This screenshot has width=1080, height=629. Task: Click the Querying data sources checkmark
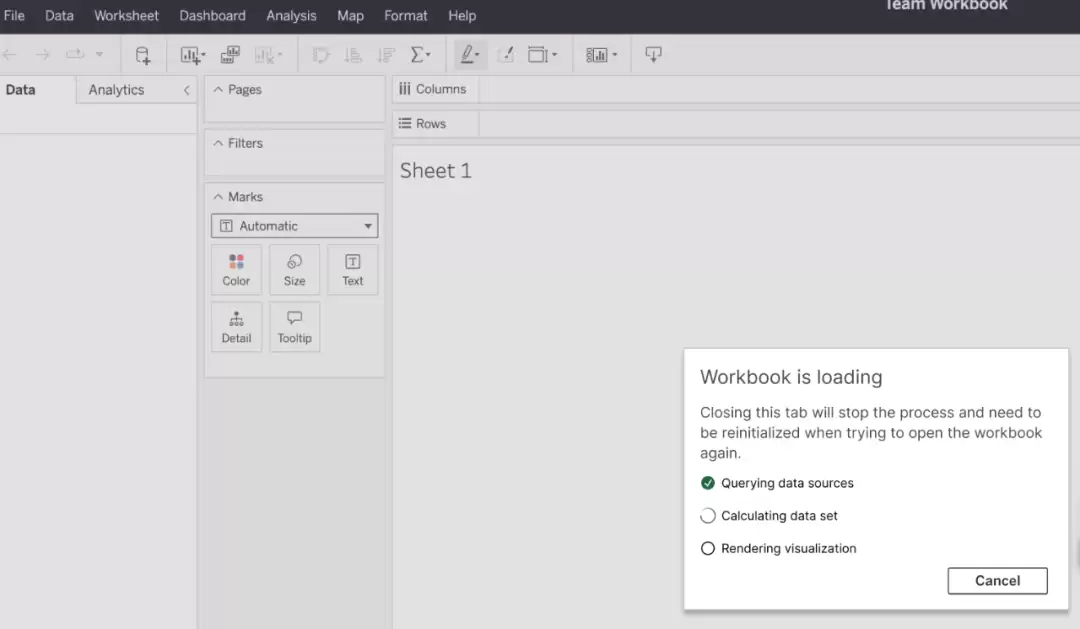click(707, 483)
